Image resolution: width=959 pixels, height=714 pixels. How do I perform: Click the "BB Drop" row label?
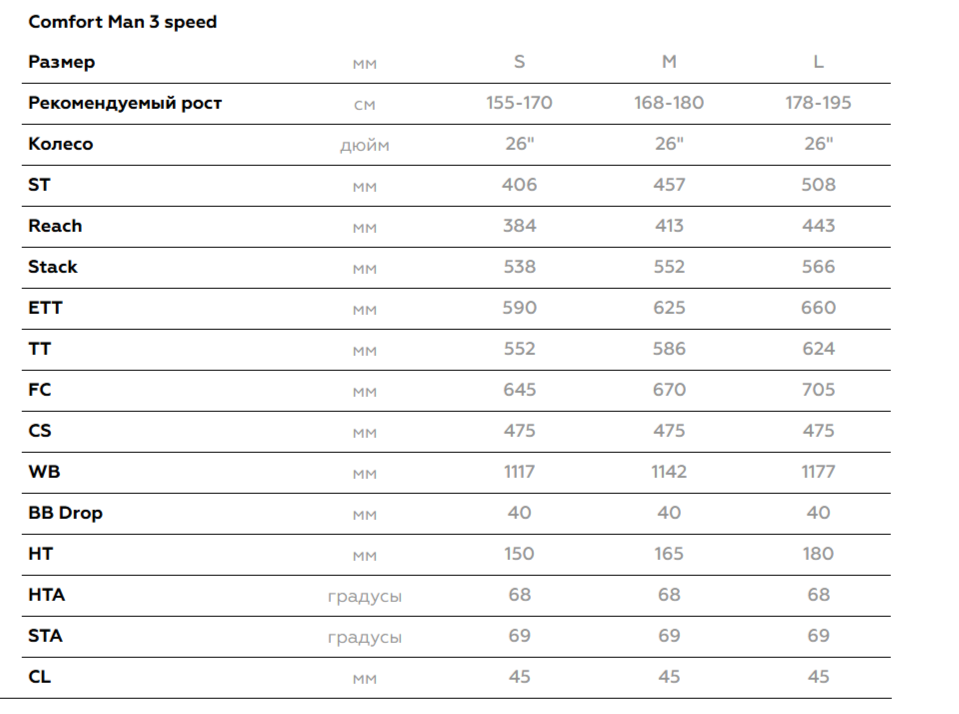65,513
